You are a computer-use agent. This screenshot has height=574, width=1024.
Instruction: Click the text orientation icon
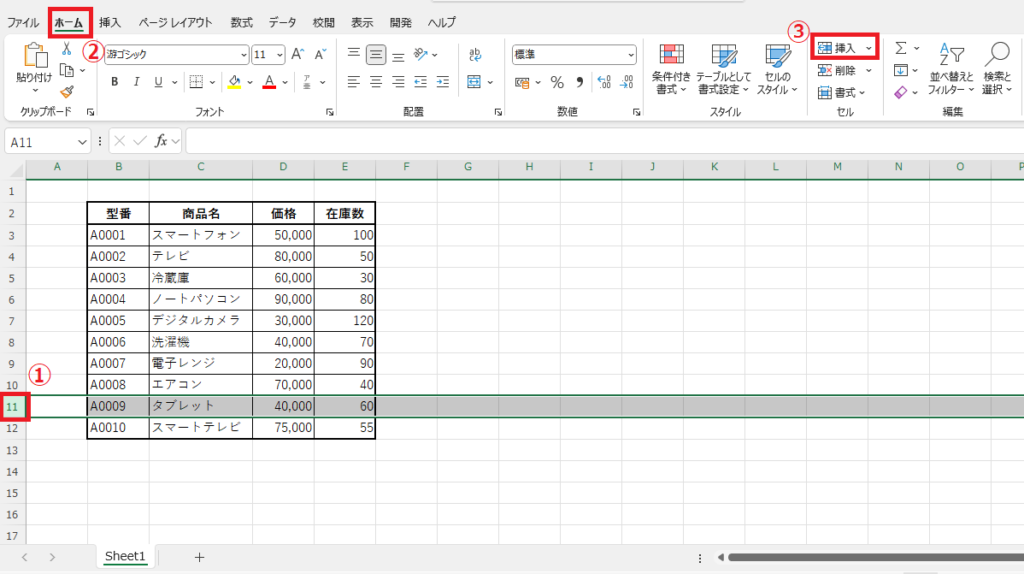coord(421,54)
